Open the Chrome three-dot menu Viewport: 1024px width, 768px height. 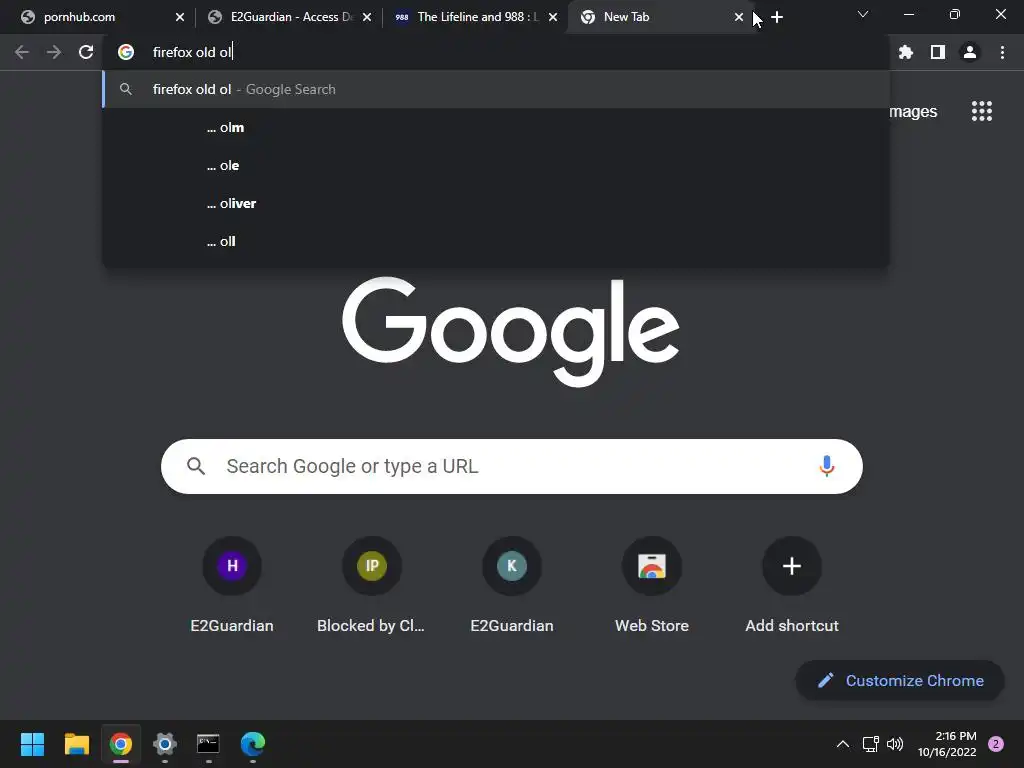(1002, 52)
